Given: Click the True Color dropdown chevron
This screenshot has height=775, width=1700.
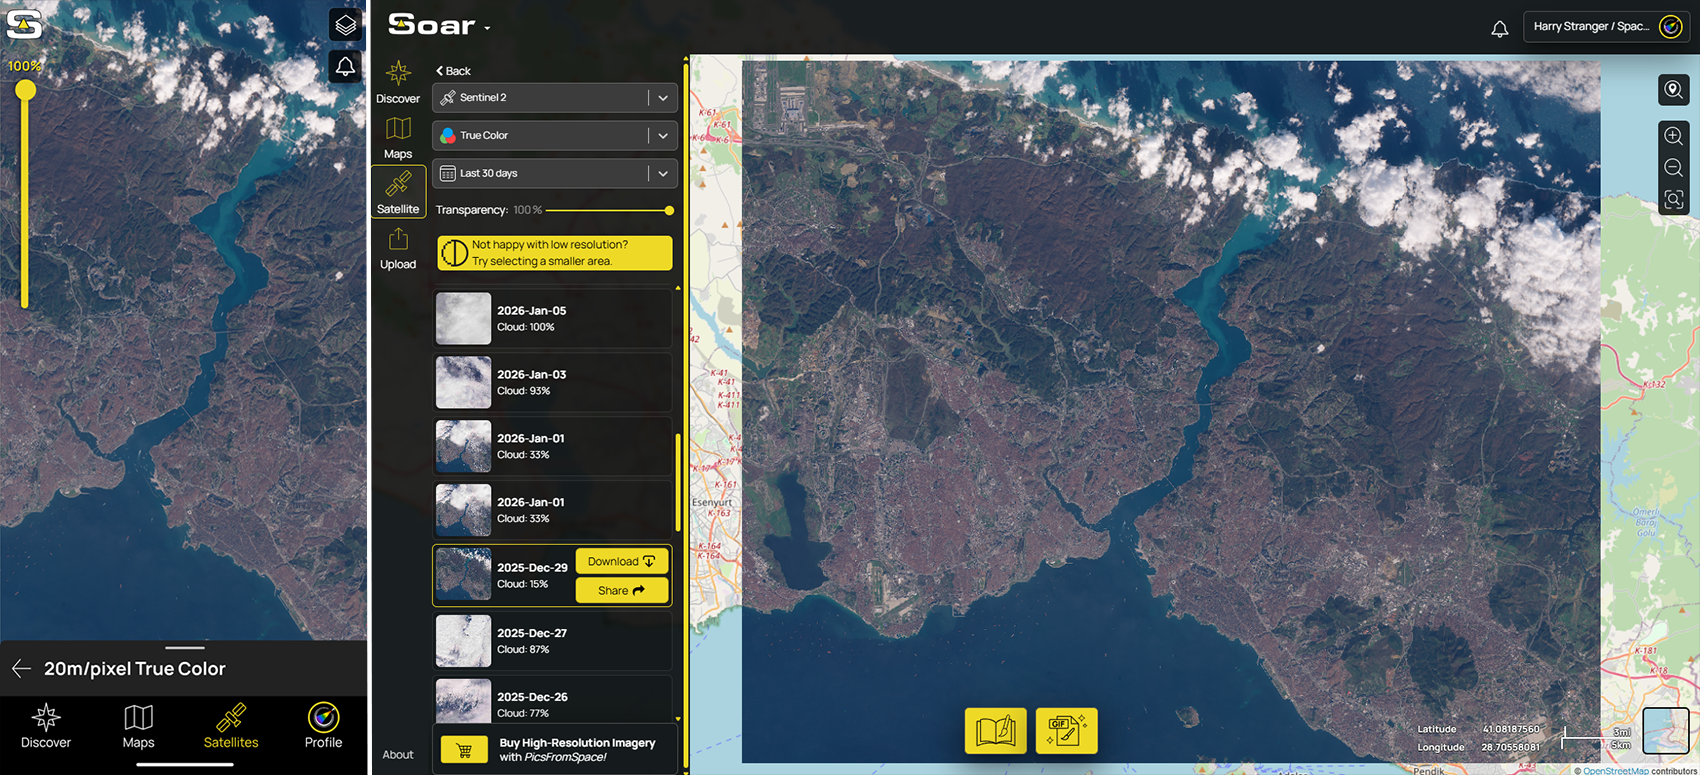Looking at the screenshot, I should point(663,136).
